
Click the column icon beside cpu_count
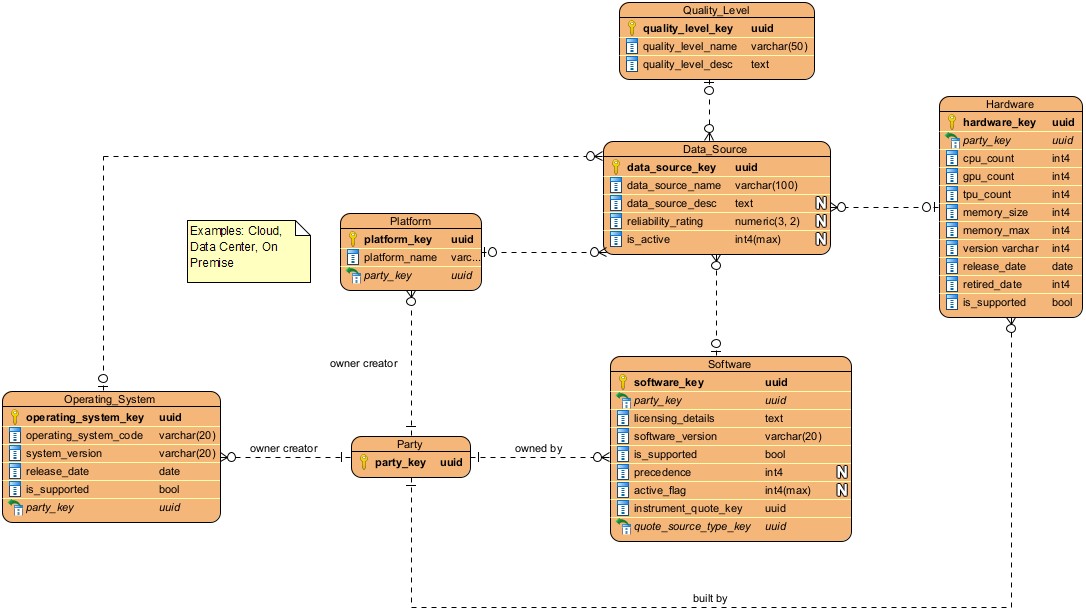pos(952,158)
